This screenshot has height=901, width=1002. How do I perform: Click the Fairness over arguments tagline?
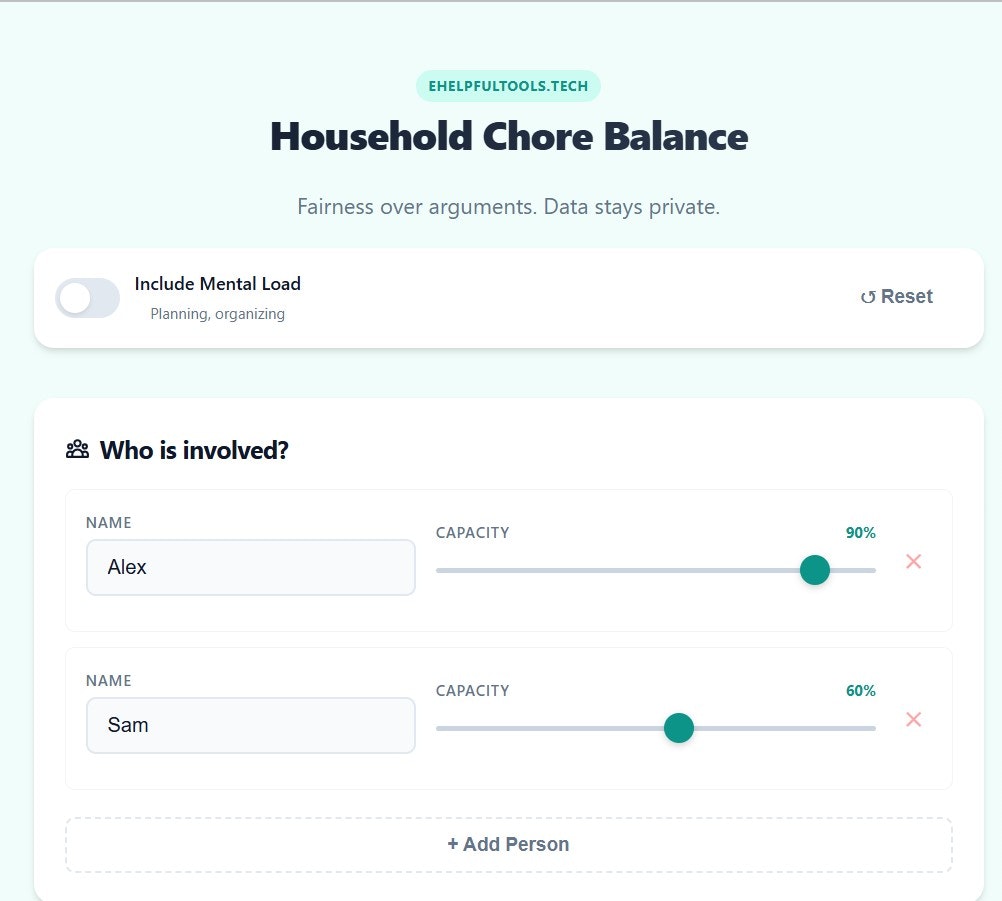(508, 207)
